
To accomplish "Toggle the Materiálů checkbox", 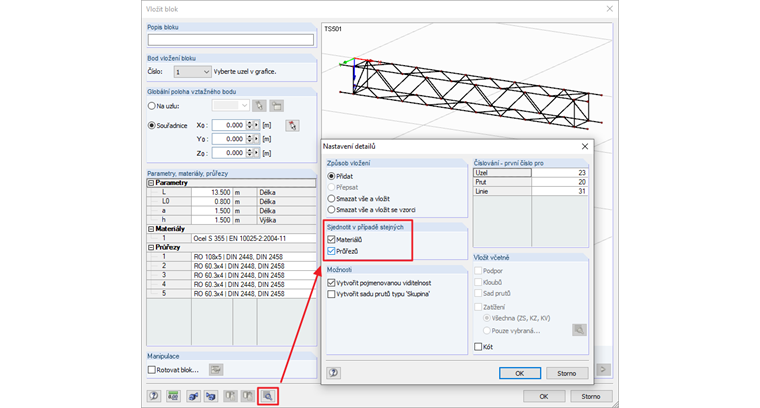I will click(x=332, y=239).
